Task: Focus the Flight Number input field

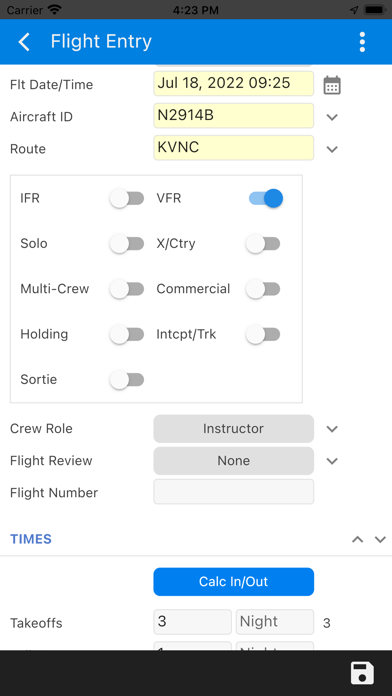Action: click(234, 491)
